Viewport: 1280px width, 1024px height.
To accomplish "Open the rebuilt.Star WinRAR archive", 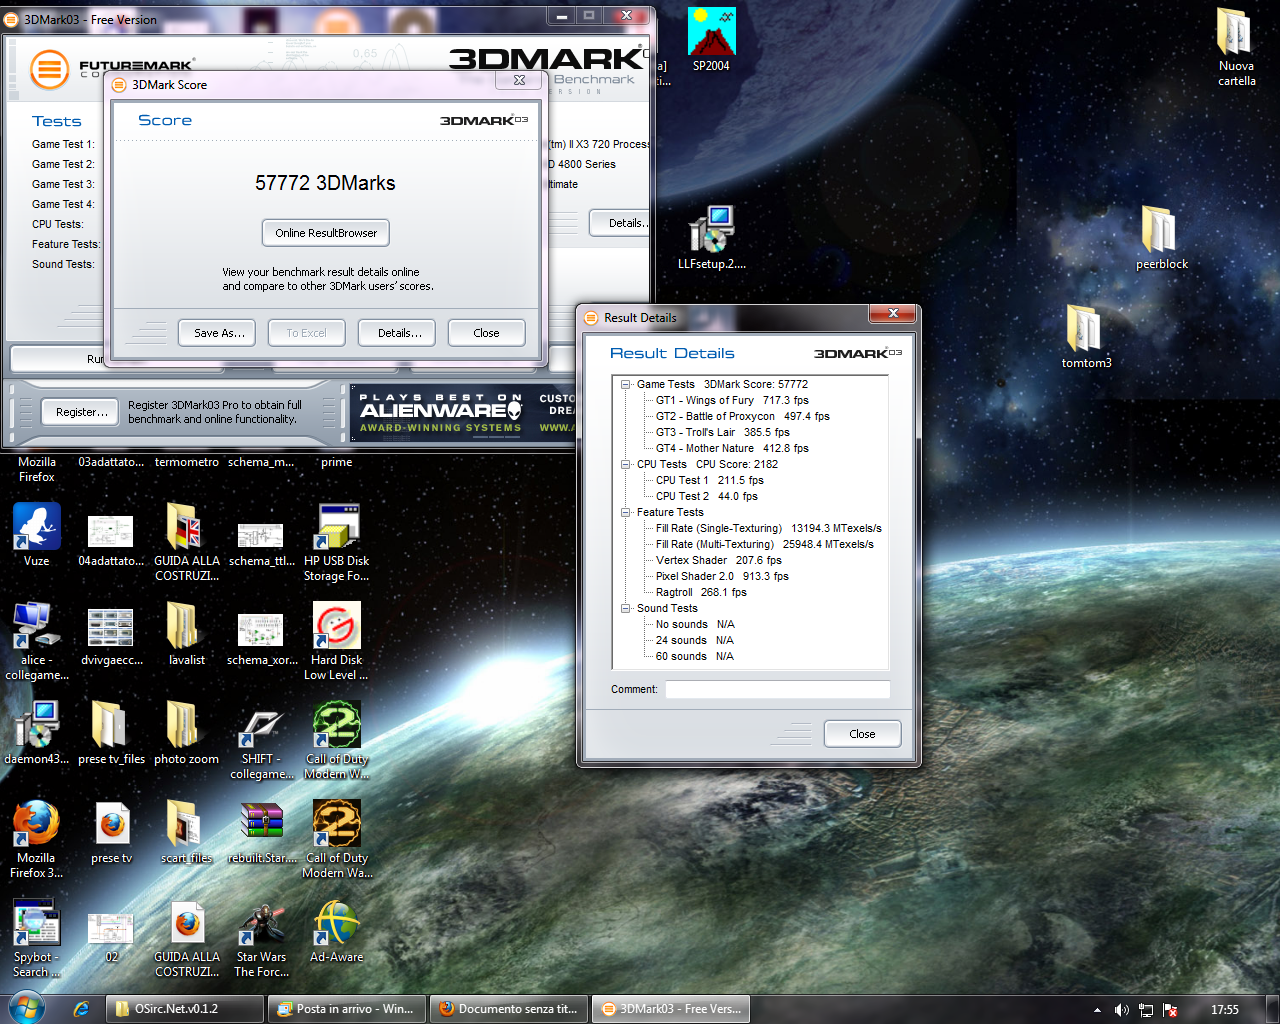I will [x=261, y=831].
